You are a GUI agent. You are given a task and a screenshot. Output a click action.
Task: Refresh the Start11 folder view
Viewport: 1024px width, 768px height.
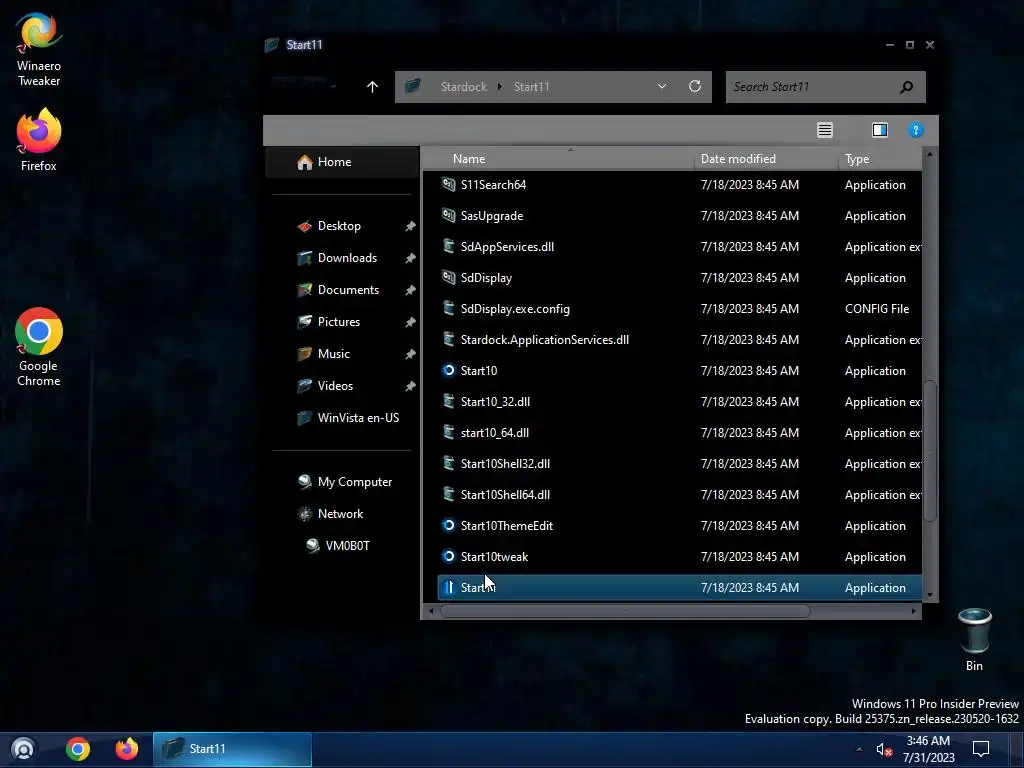(695, 86)
